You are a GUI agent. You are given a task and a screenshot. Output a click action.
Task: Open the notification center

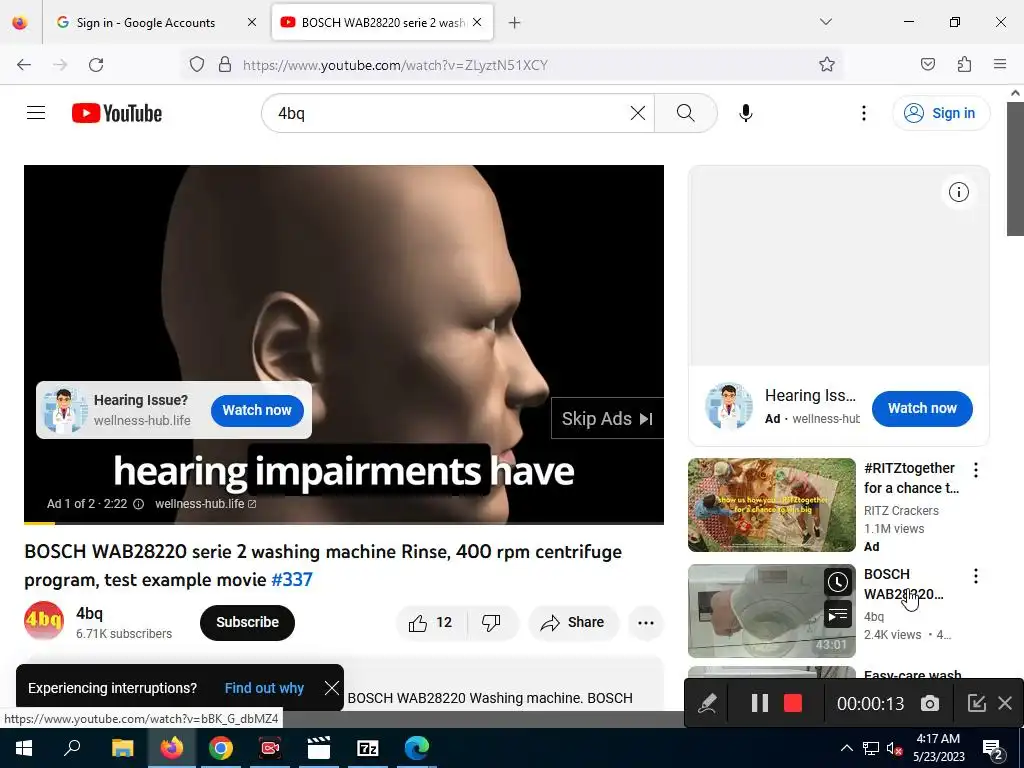993,748
